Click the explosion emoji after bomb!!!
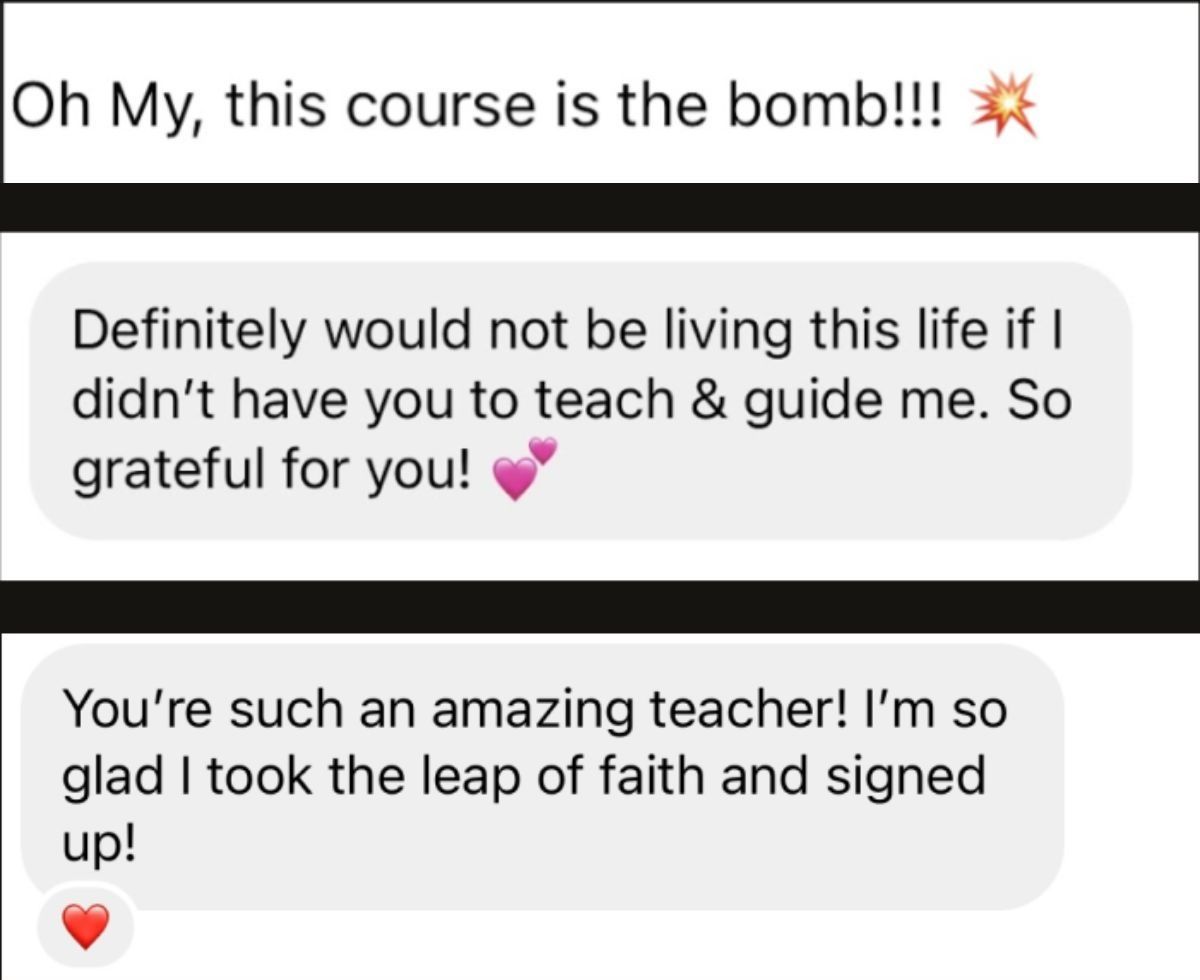 (x=999, y=107)
